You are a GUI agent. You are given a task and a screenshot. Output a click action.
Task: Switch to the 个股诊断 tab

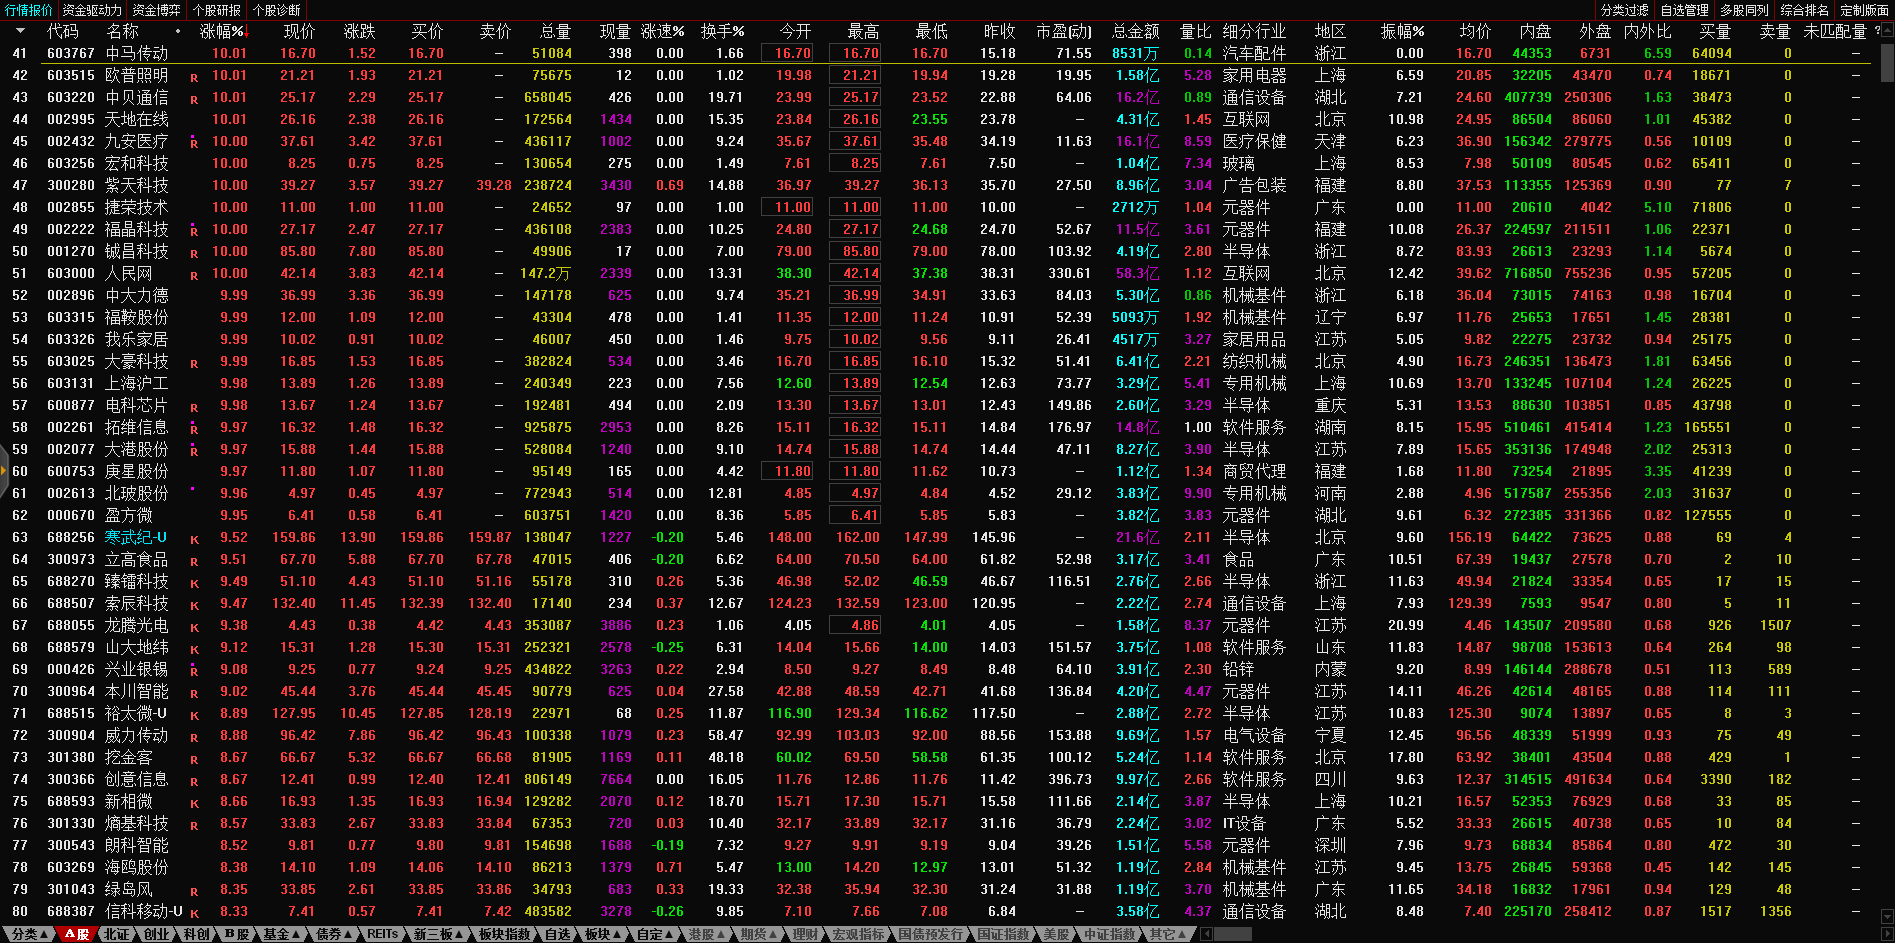coord(276,10)
